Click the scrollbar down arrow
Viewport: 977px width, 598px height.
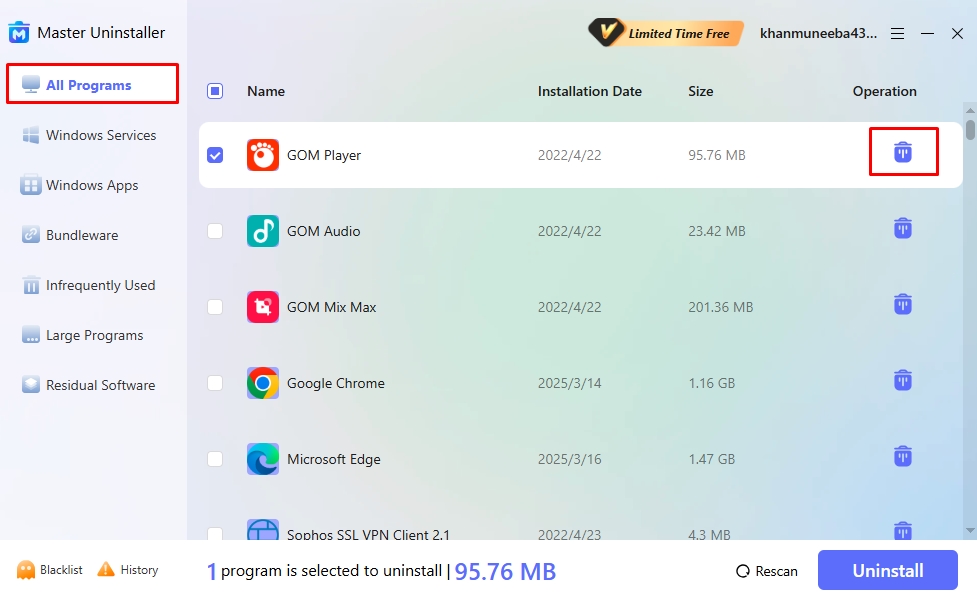tap(970, 531)
